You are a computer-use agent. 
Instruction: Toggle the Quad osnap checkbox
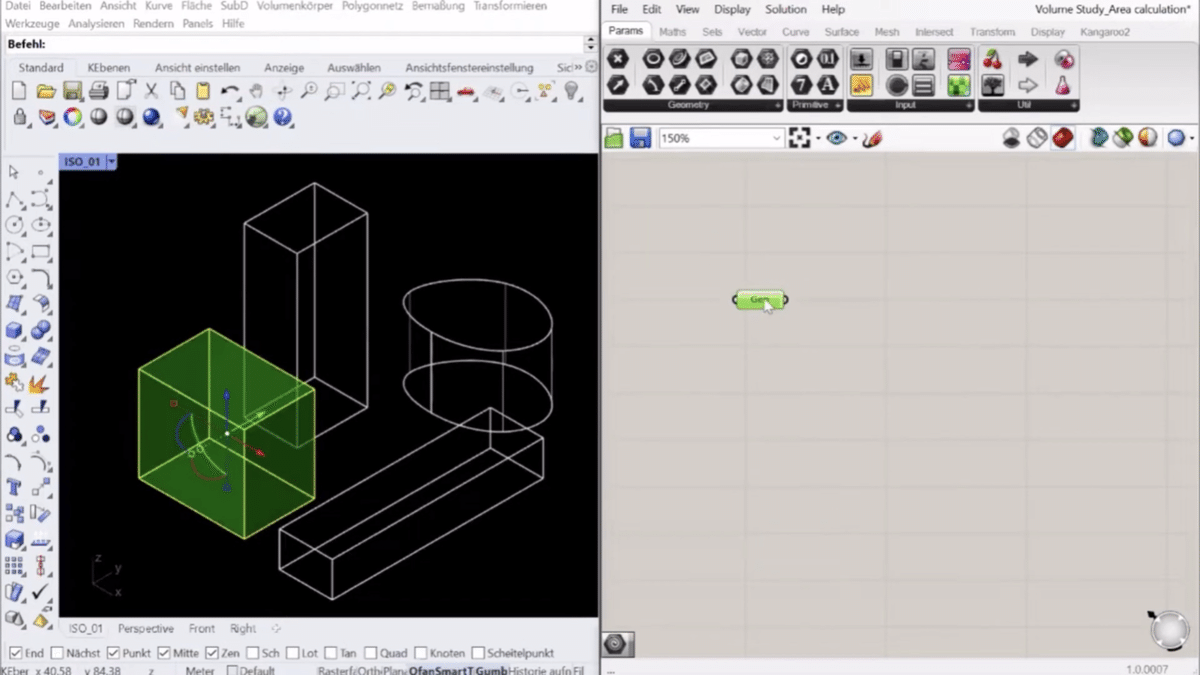point(371,653)
